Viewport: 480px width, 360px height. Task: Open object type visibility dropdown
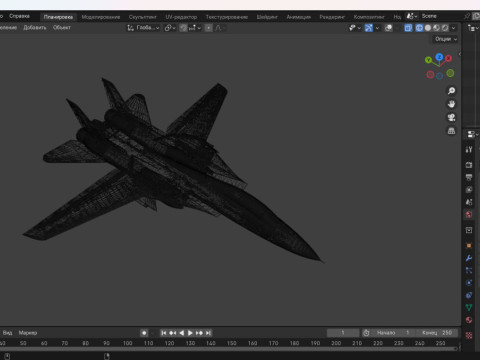tap(355, 28)
